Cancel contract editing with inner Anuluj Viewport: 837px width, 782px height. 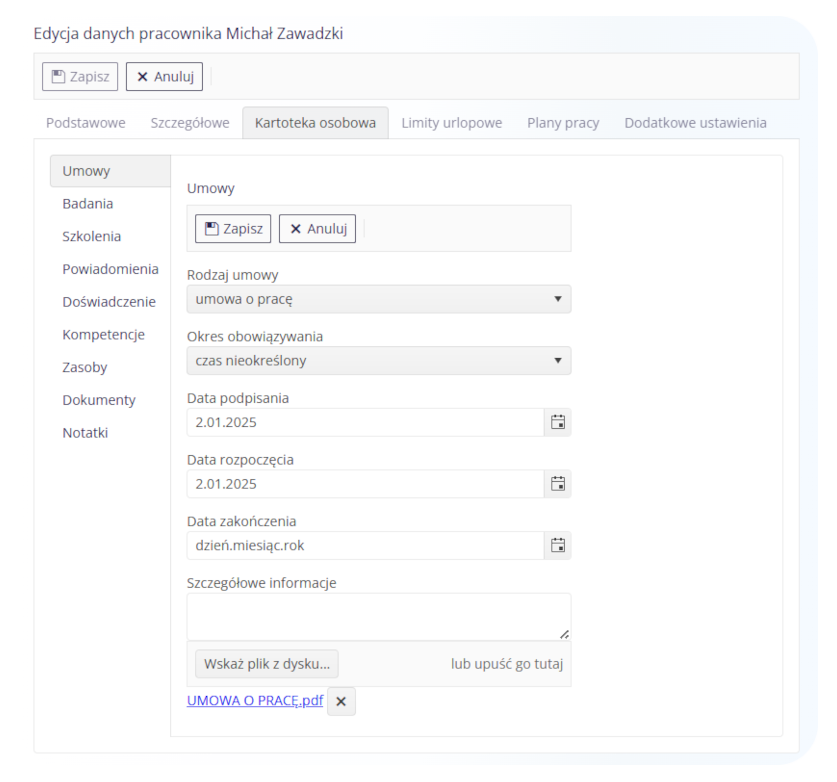click(x=318, y=228)
